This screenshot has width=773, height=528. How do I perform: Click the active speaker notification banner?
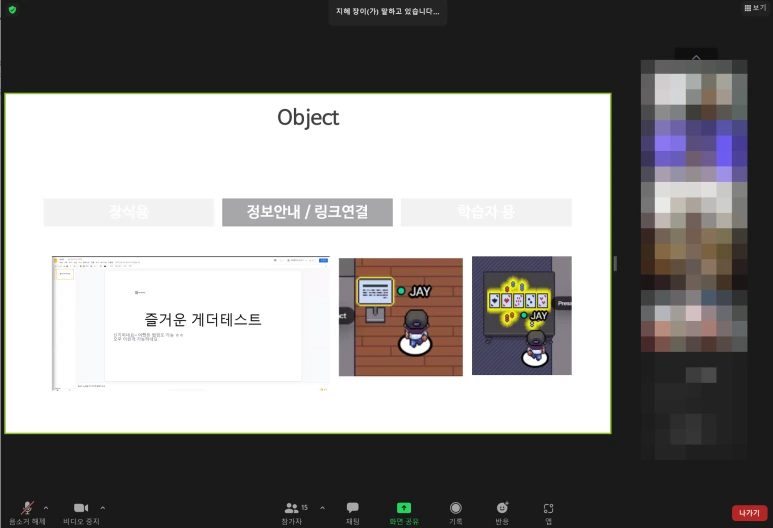click(x=388, y=12)
